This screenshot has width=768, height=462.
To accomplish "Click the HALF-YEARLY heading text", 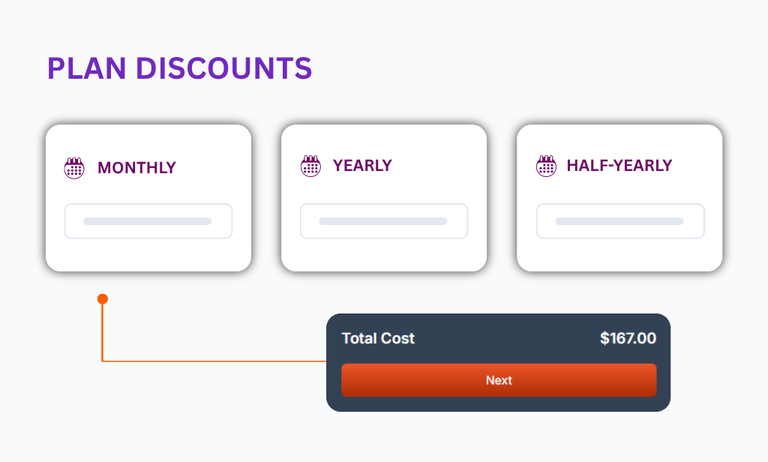I will pos(619,166).
